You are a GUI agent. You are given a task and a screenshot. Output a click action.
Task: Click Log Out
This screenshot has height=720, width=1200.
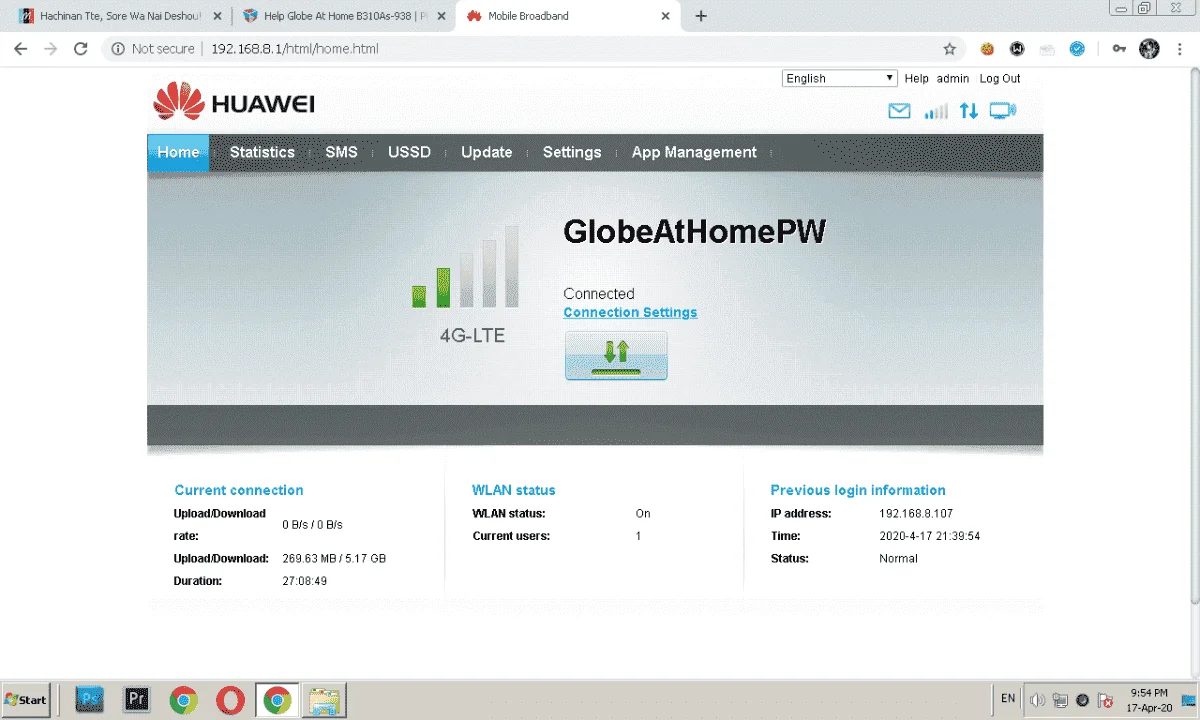click(1000, 78)
